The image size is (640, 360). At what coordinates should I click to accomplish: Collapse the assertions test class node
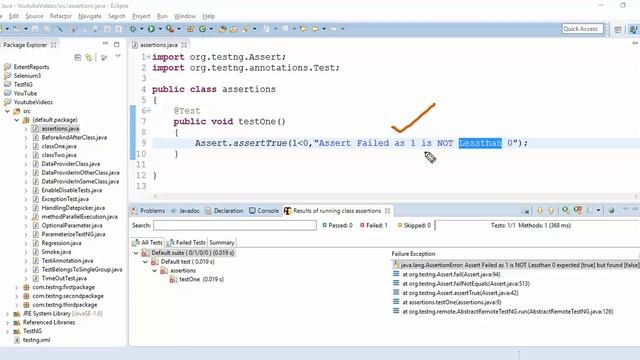pyautogui.click(x=155, y=271)
